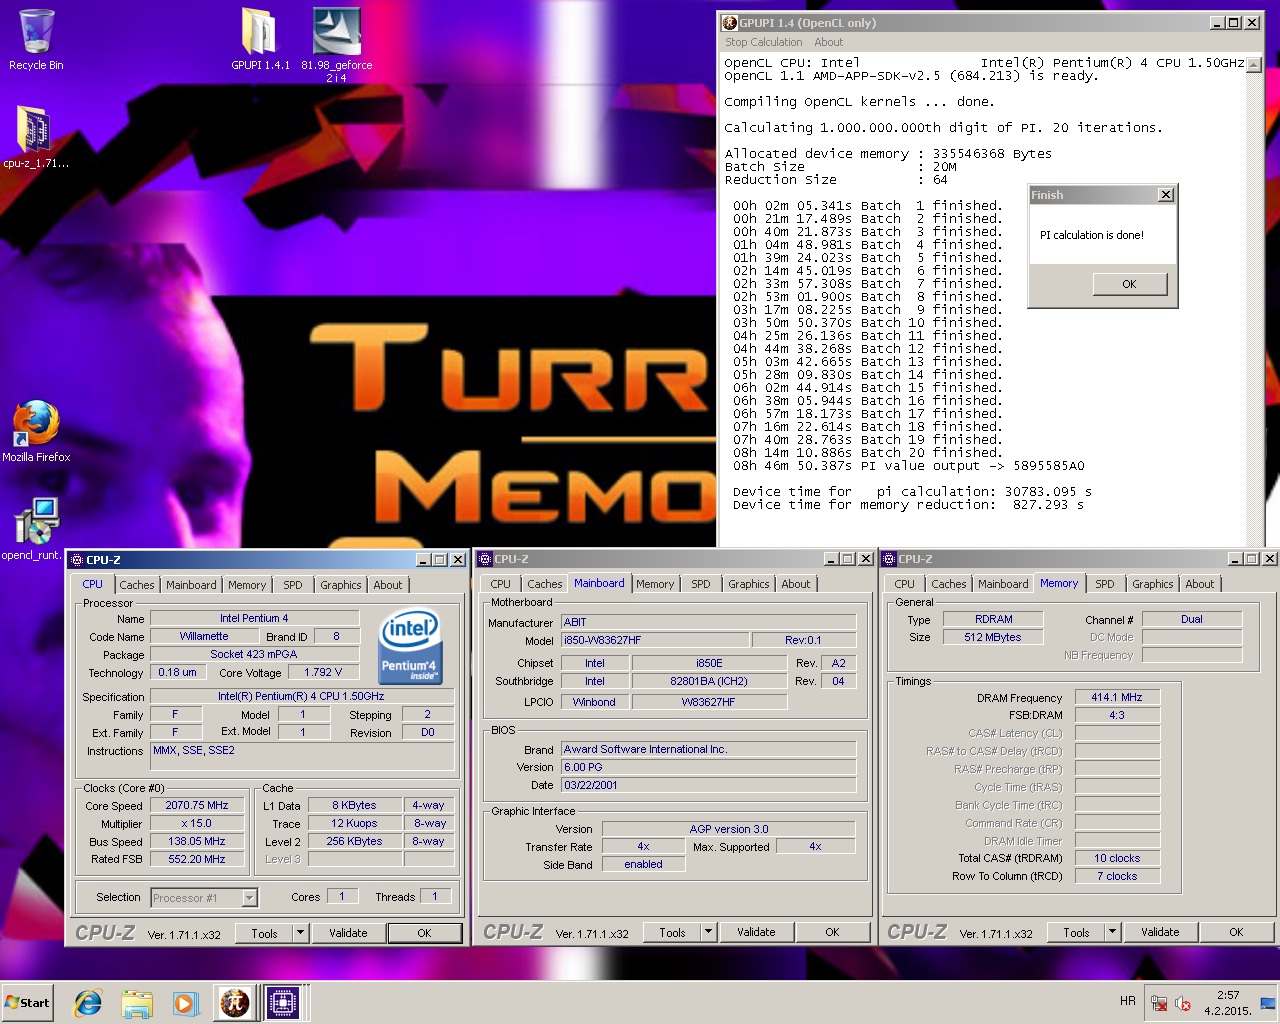The height and width of the screenshot is (1024, 1280).
Task: Click Channel # value 'Dual'
Action: (1191, 619)
